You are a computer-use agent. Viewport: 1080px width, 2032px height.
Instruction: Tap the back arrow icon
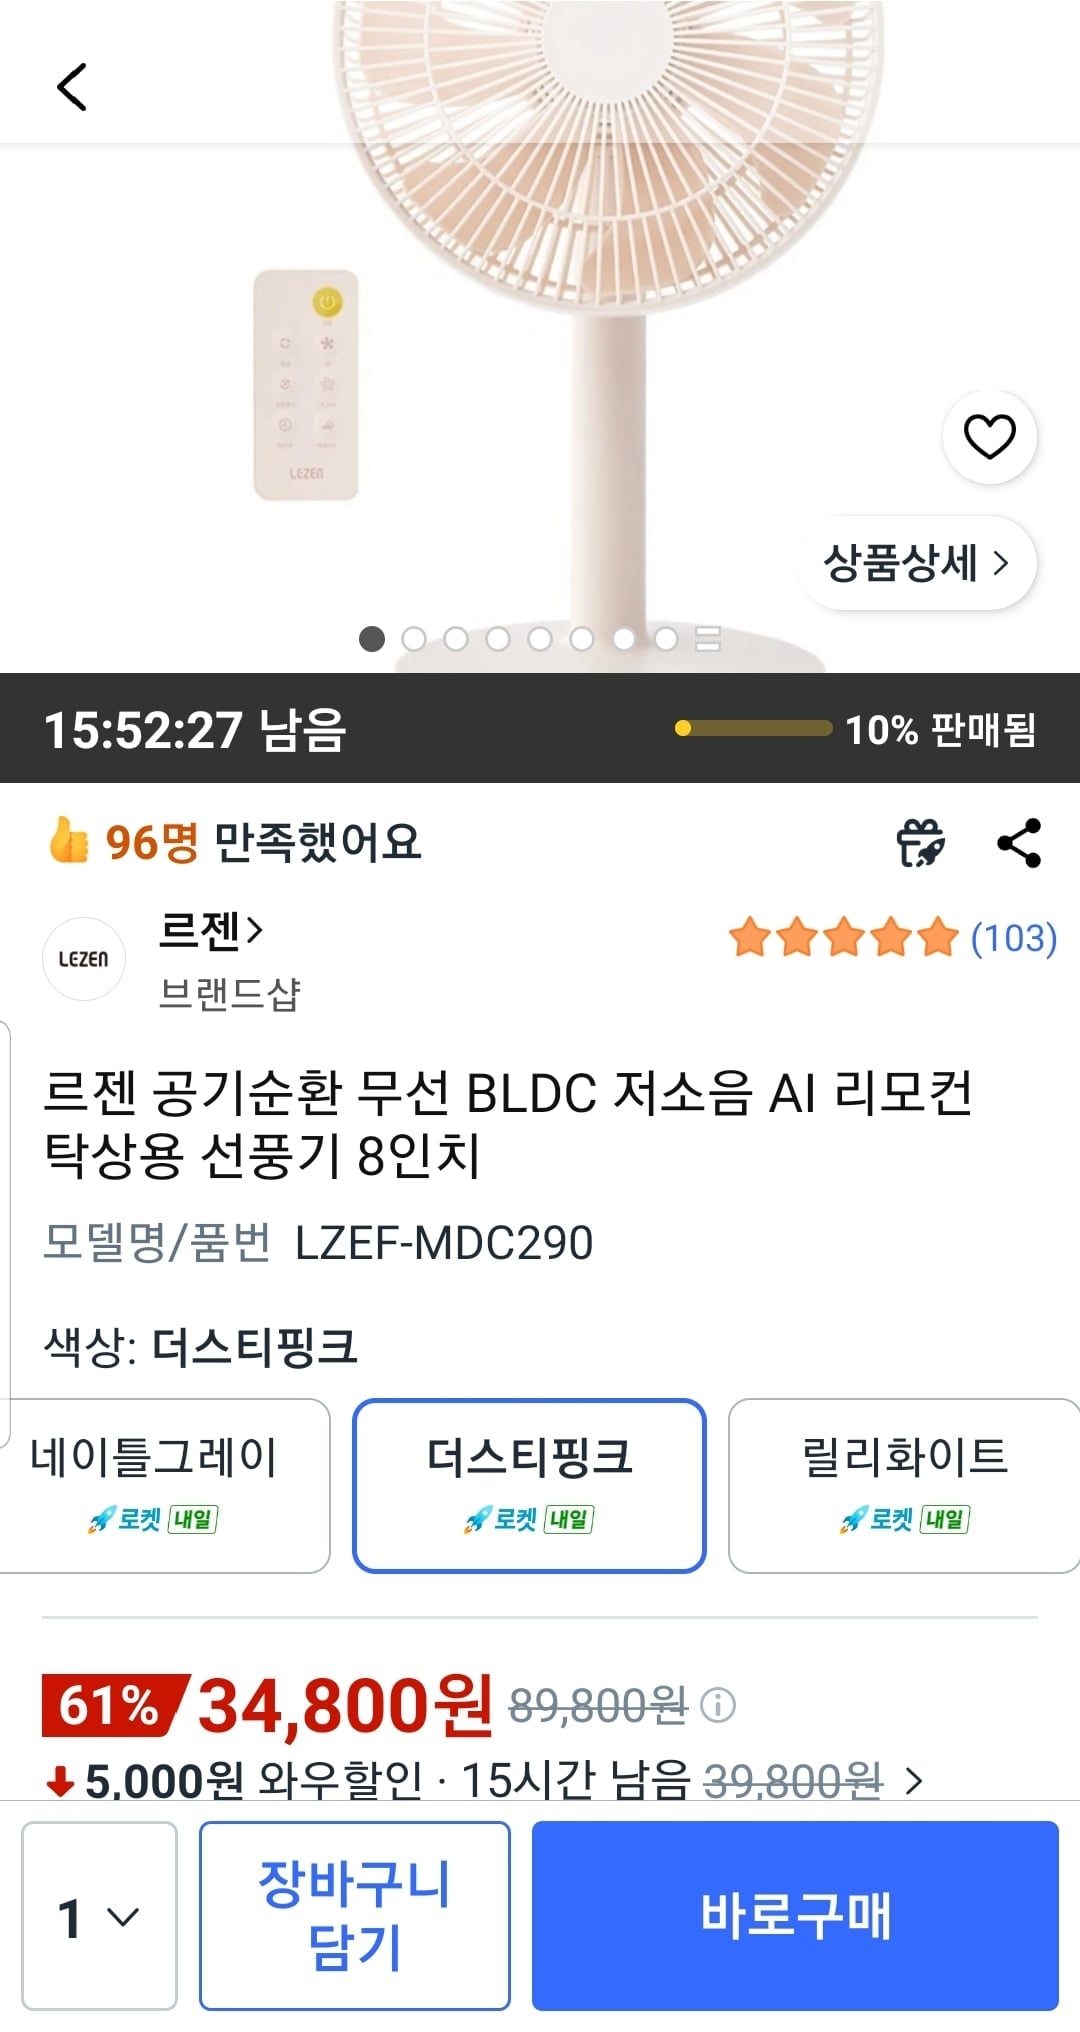point(72,86)
